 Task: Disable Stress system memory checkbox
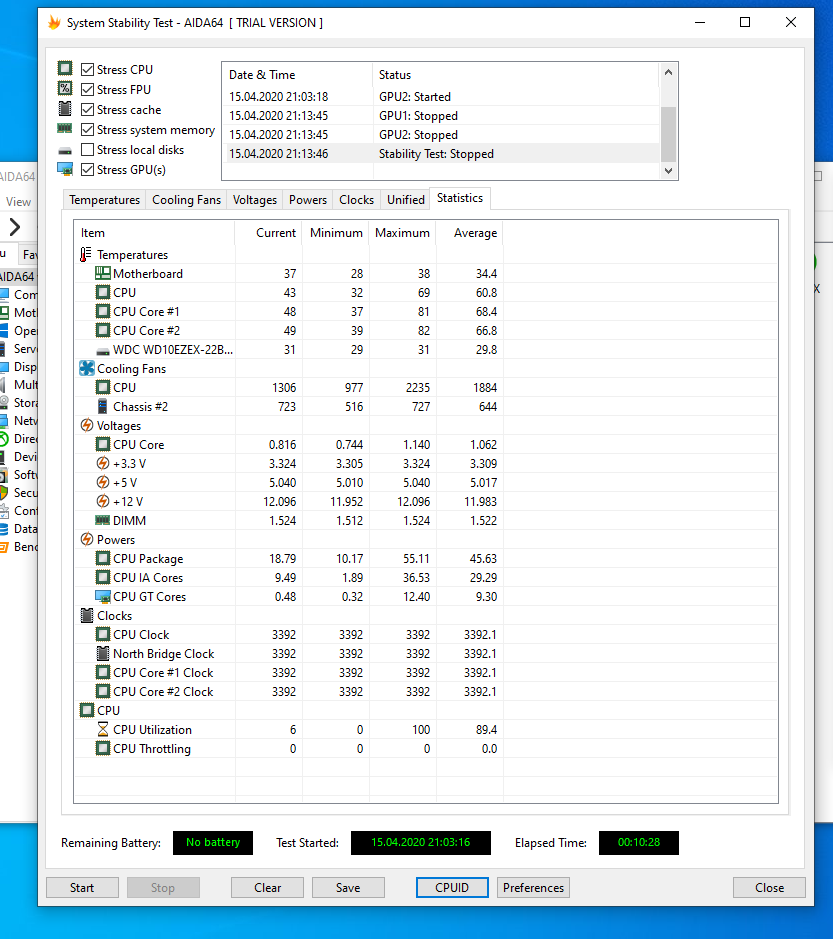pyautogui.click(x=87, y=129)
